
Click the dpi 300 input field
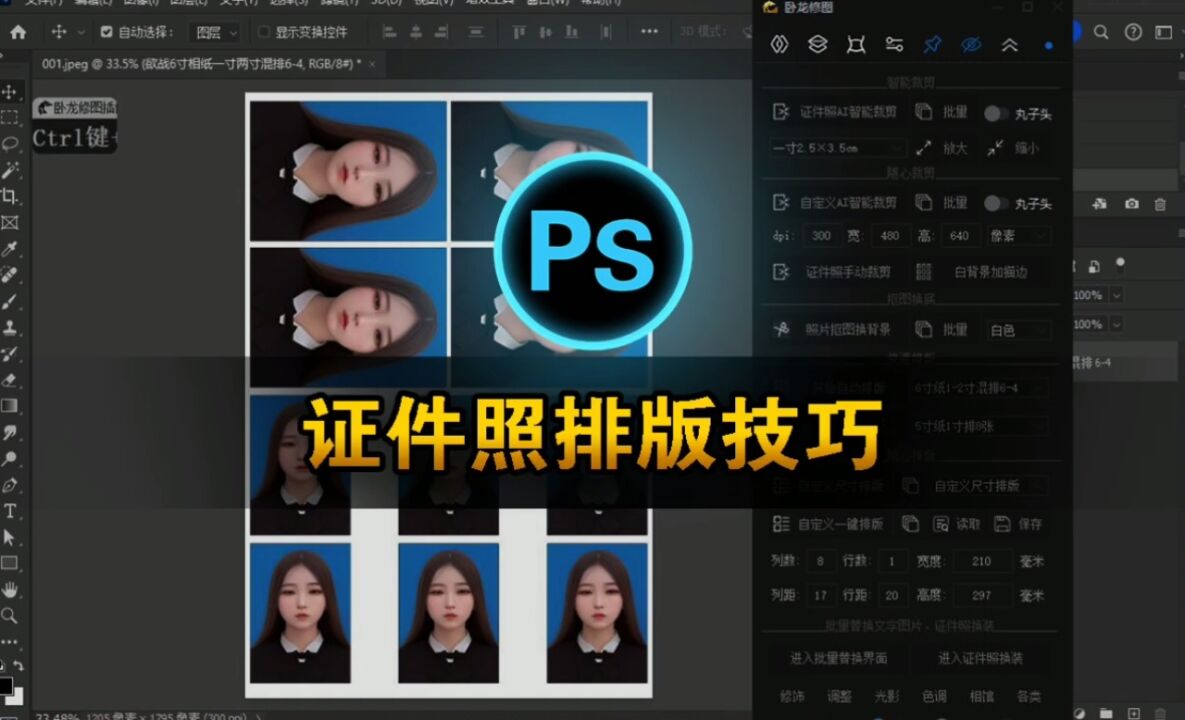tap(821, 236)
